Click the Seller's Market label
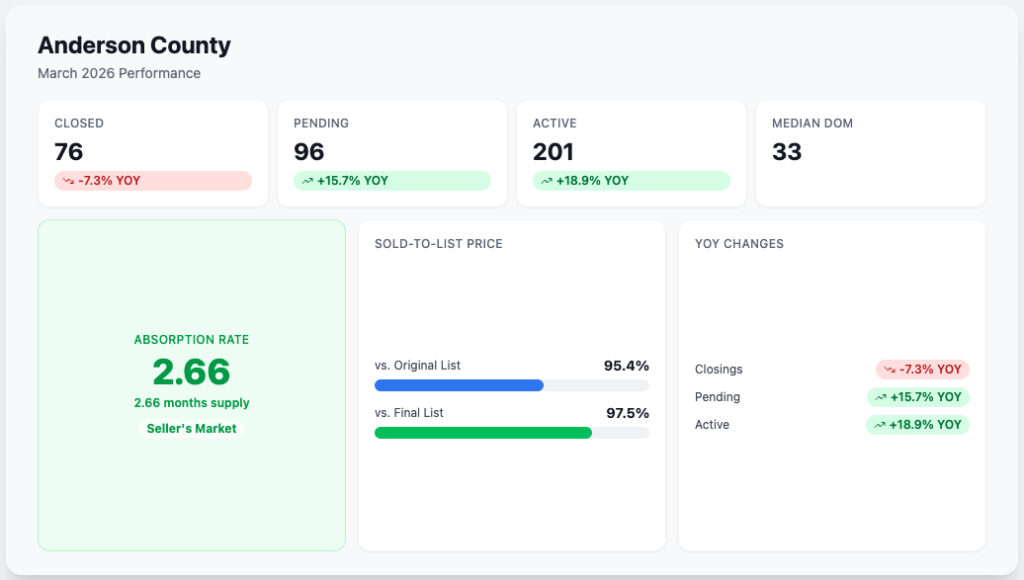This screenshot has width=1024, height=580. [191, 428]
